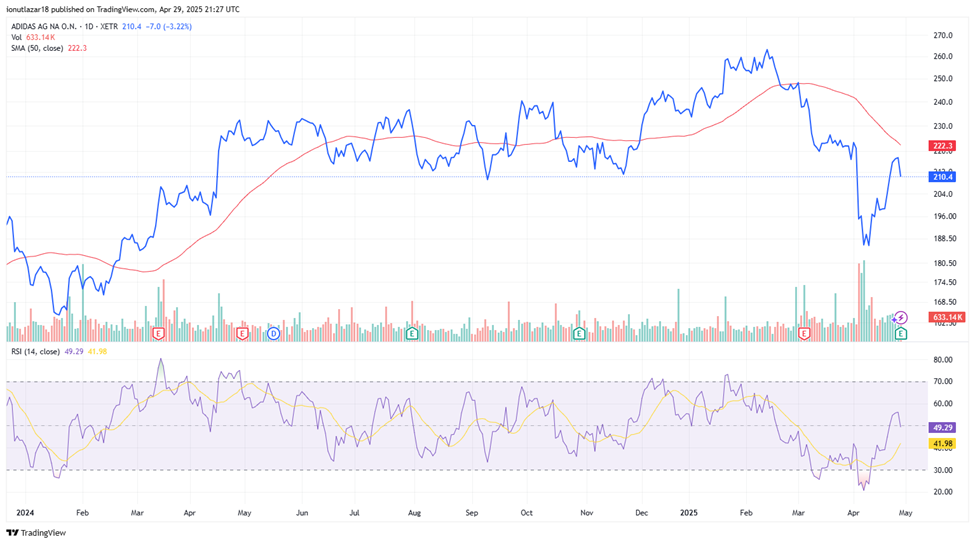
Task: Click the green earnings marker at August 2024
Action: point(411,331)
